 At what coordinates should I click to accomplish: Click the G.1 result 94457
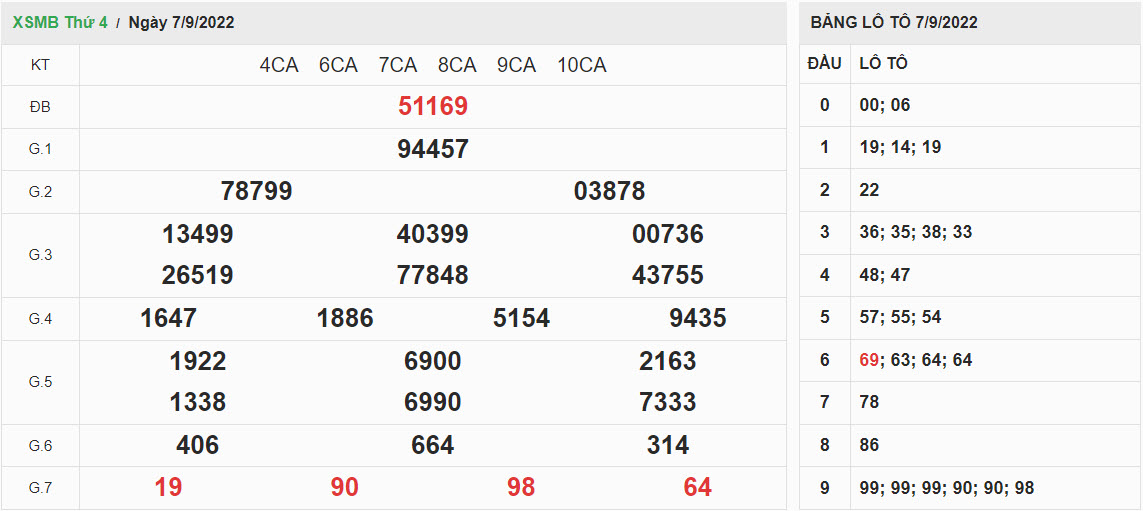click(x=432, y=149)
